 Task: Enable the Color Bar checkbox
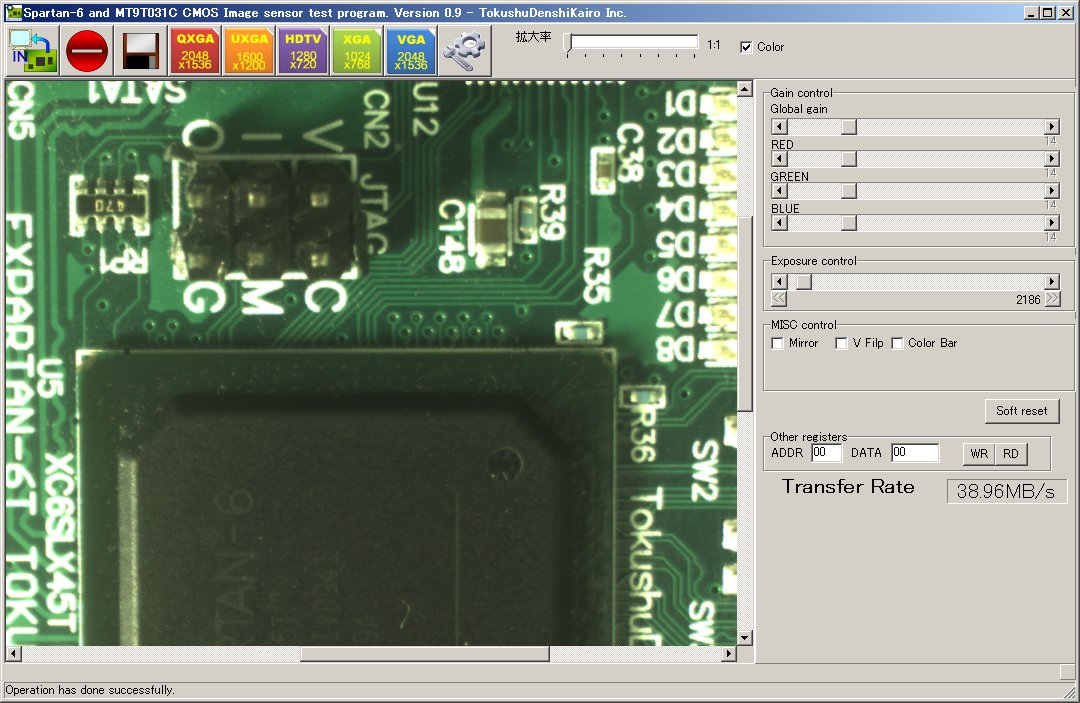pos(897,344)
